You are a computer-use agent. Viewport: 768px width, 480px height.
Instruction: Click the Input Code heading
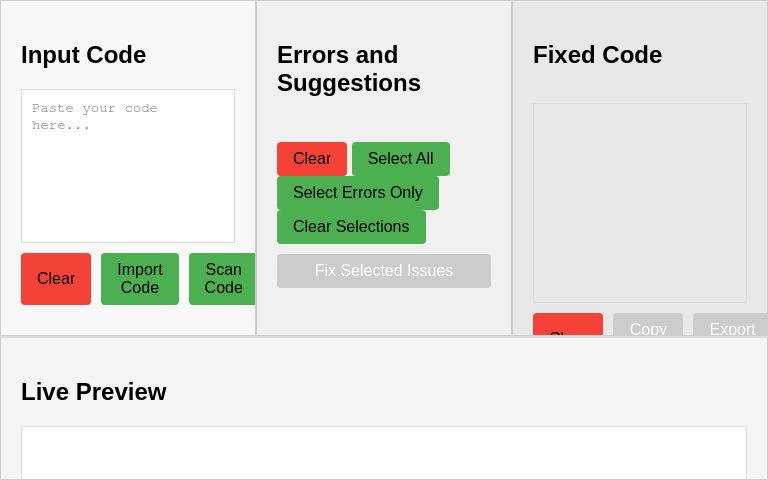(x=84, y=55)
